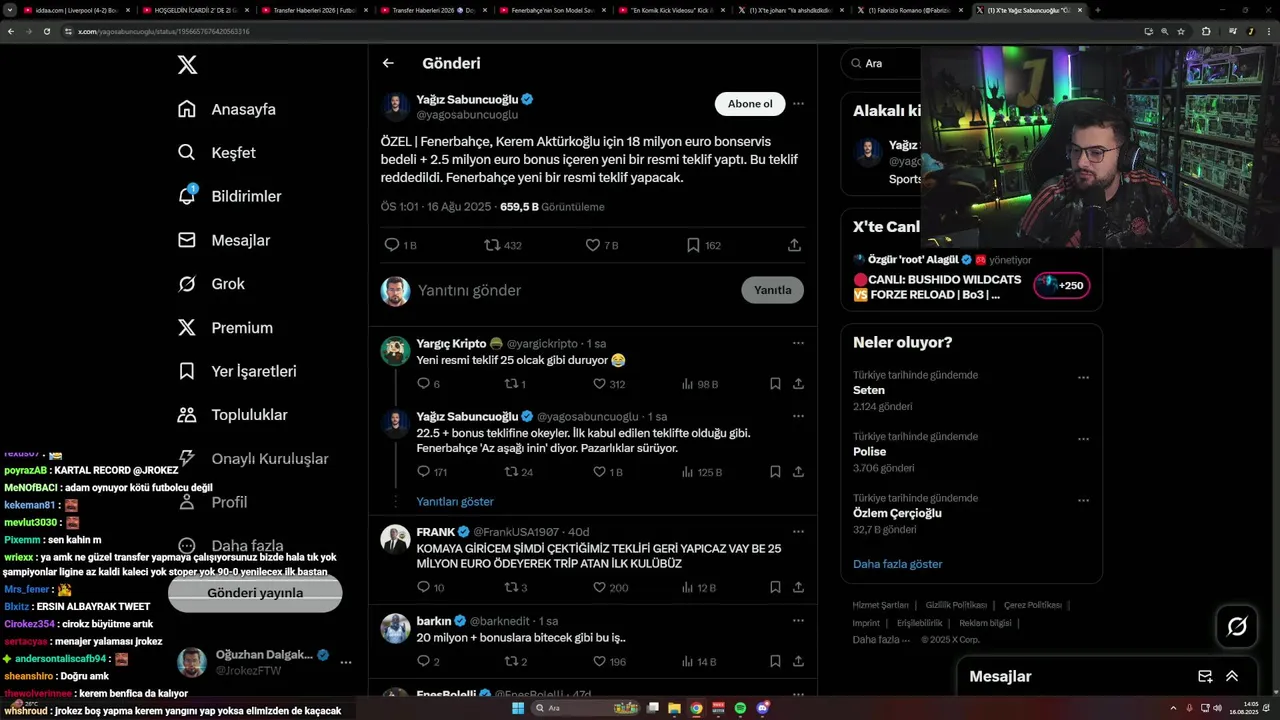Reply to Yargıç Kripto's comment
Viewport: 1280px width, 720px height.
423,384
